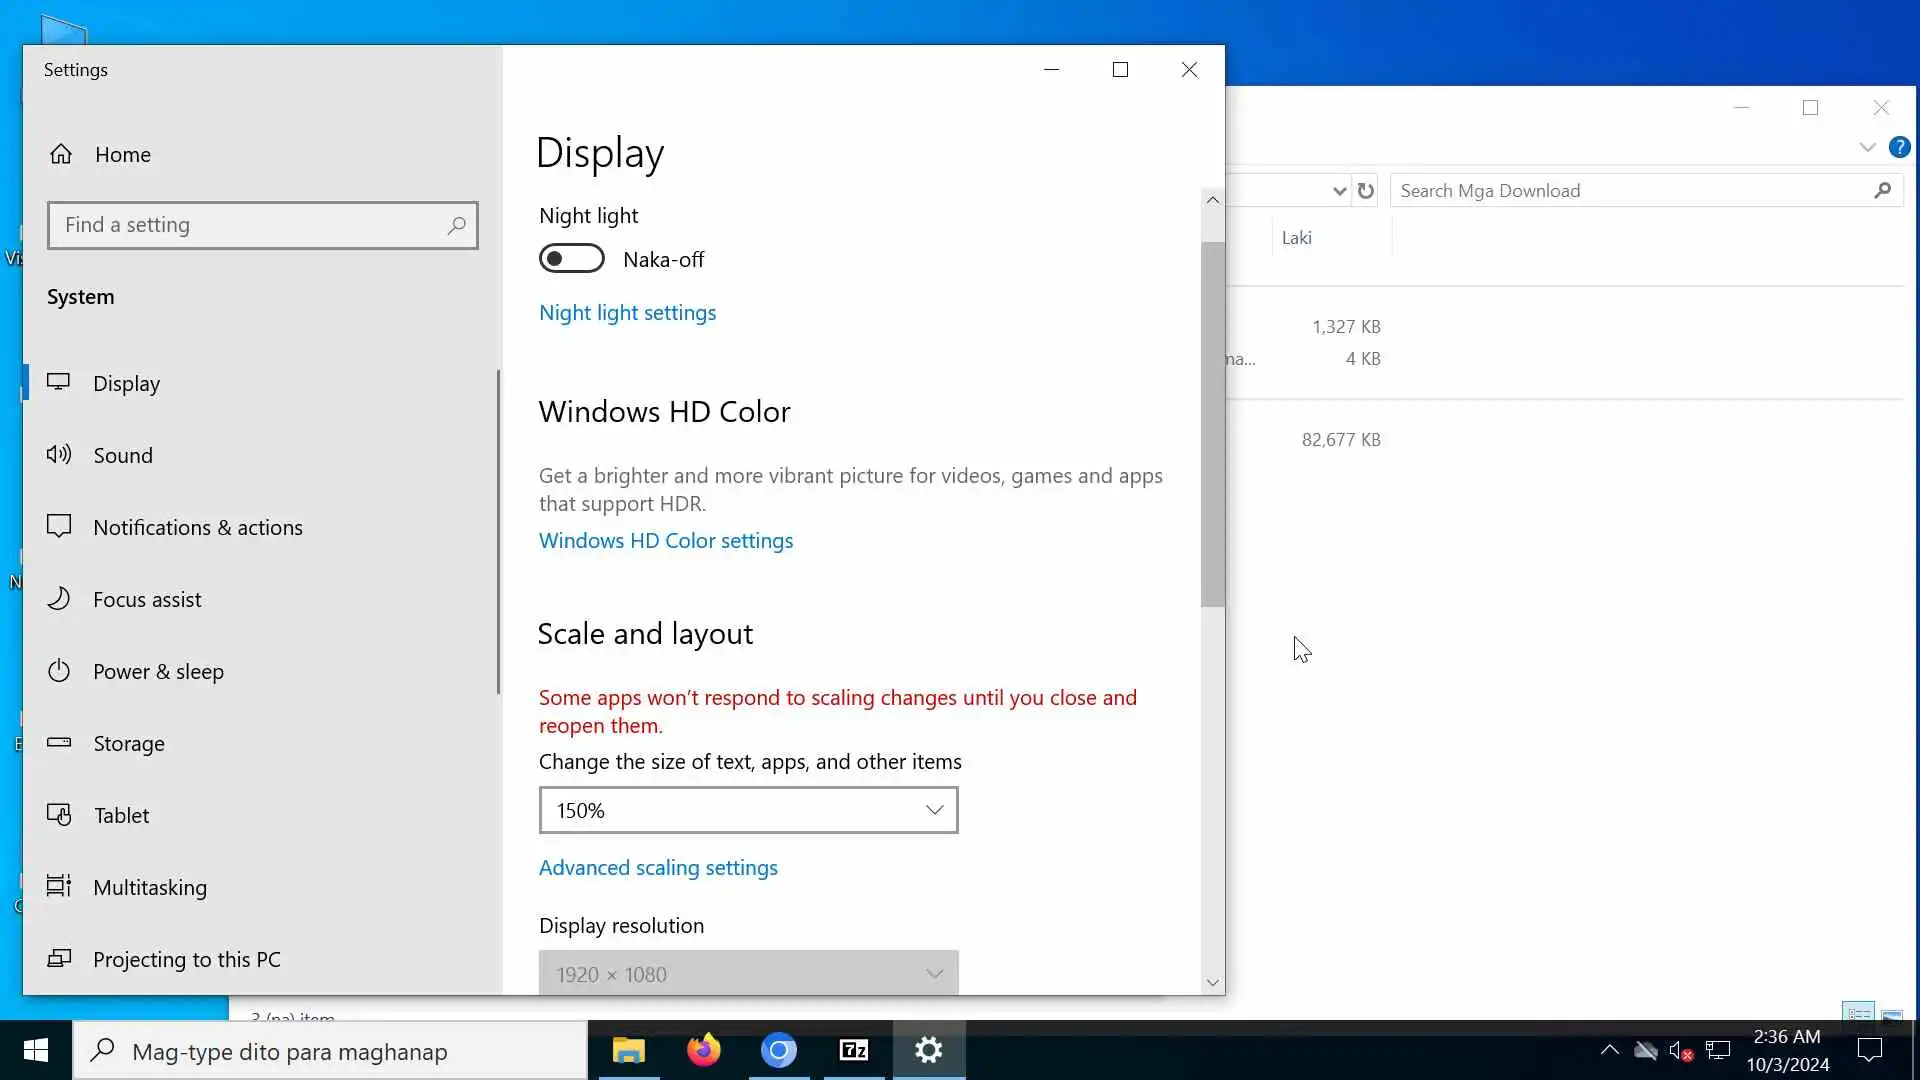Open Night light settings link
The image size is (1920, 1080).
[x=627, y=313]
